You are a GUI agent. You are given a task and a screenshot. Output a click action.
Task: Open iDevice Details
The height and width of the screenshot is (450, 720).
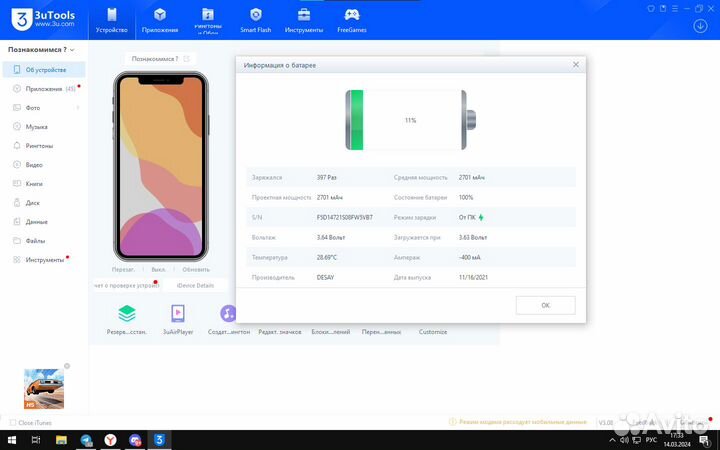195,285
